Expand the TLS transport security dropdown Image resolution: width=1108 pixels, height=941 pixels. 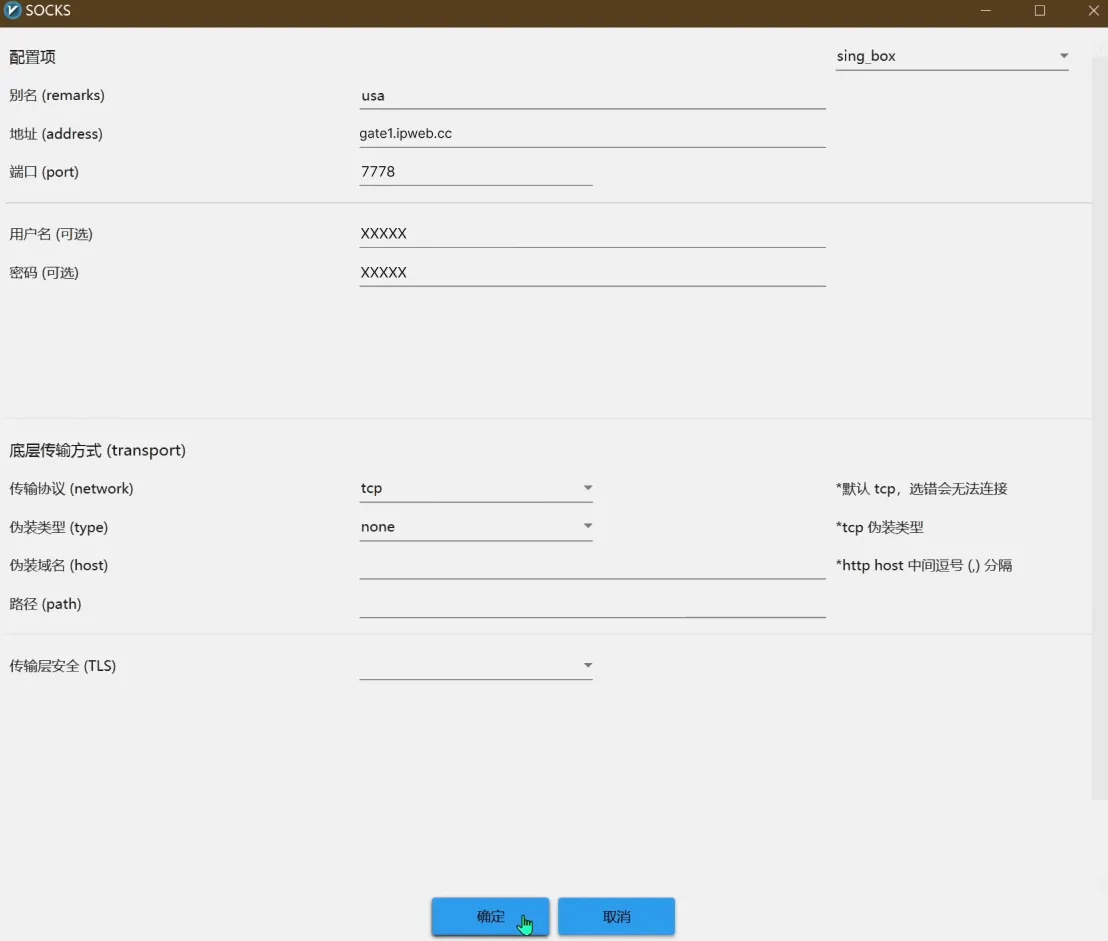click(475, 666)
